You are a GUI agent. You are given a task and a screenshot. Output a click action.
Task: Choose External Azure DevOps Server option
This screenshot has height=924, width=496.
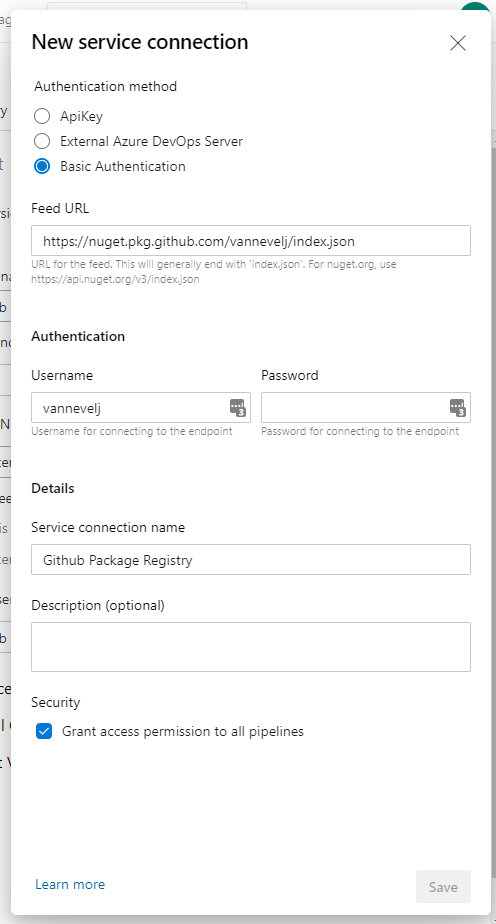42,141
